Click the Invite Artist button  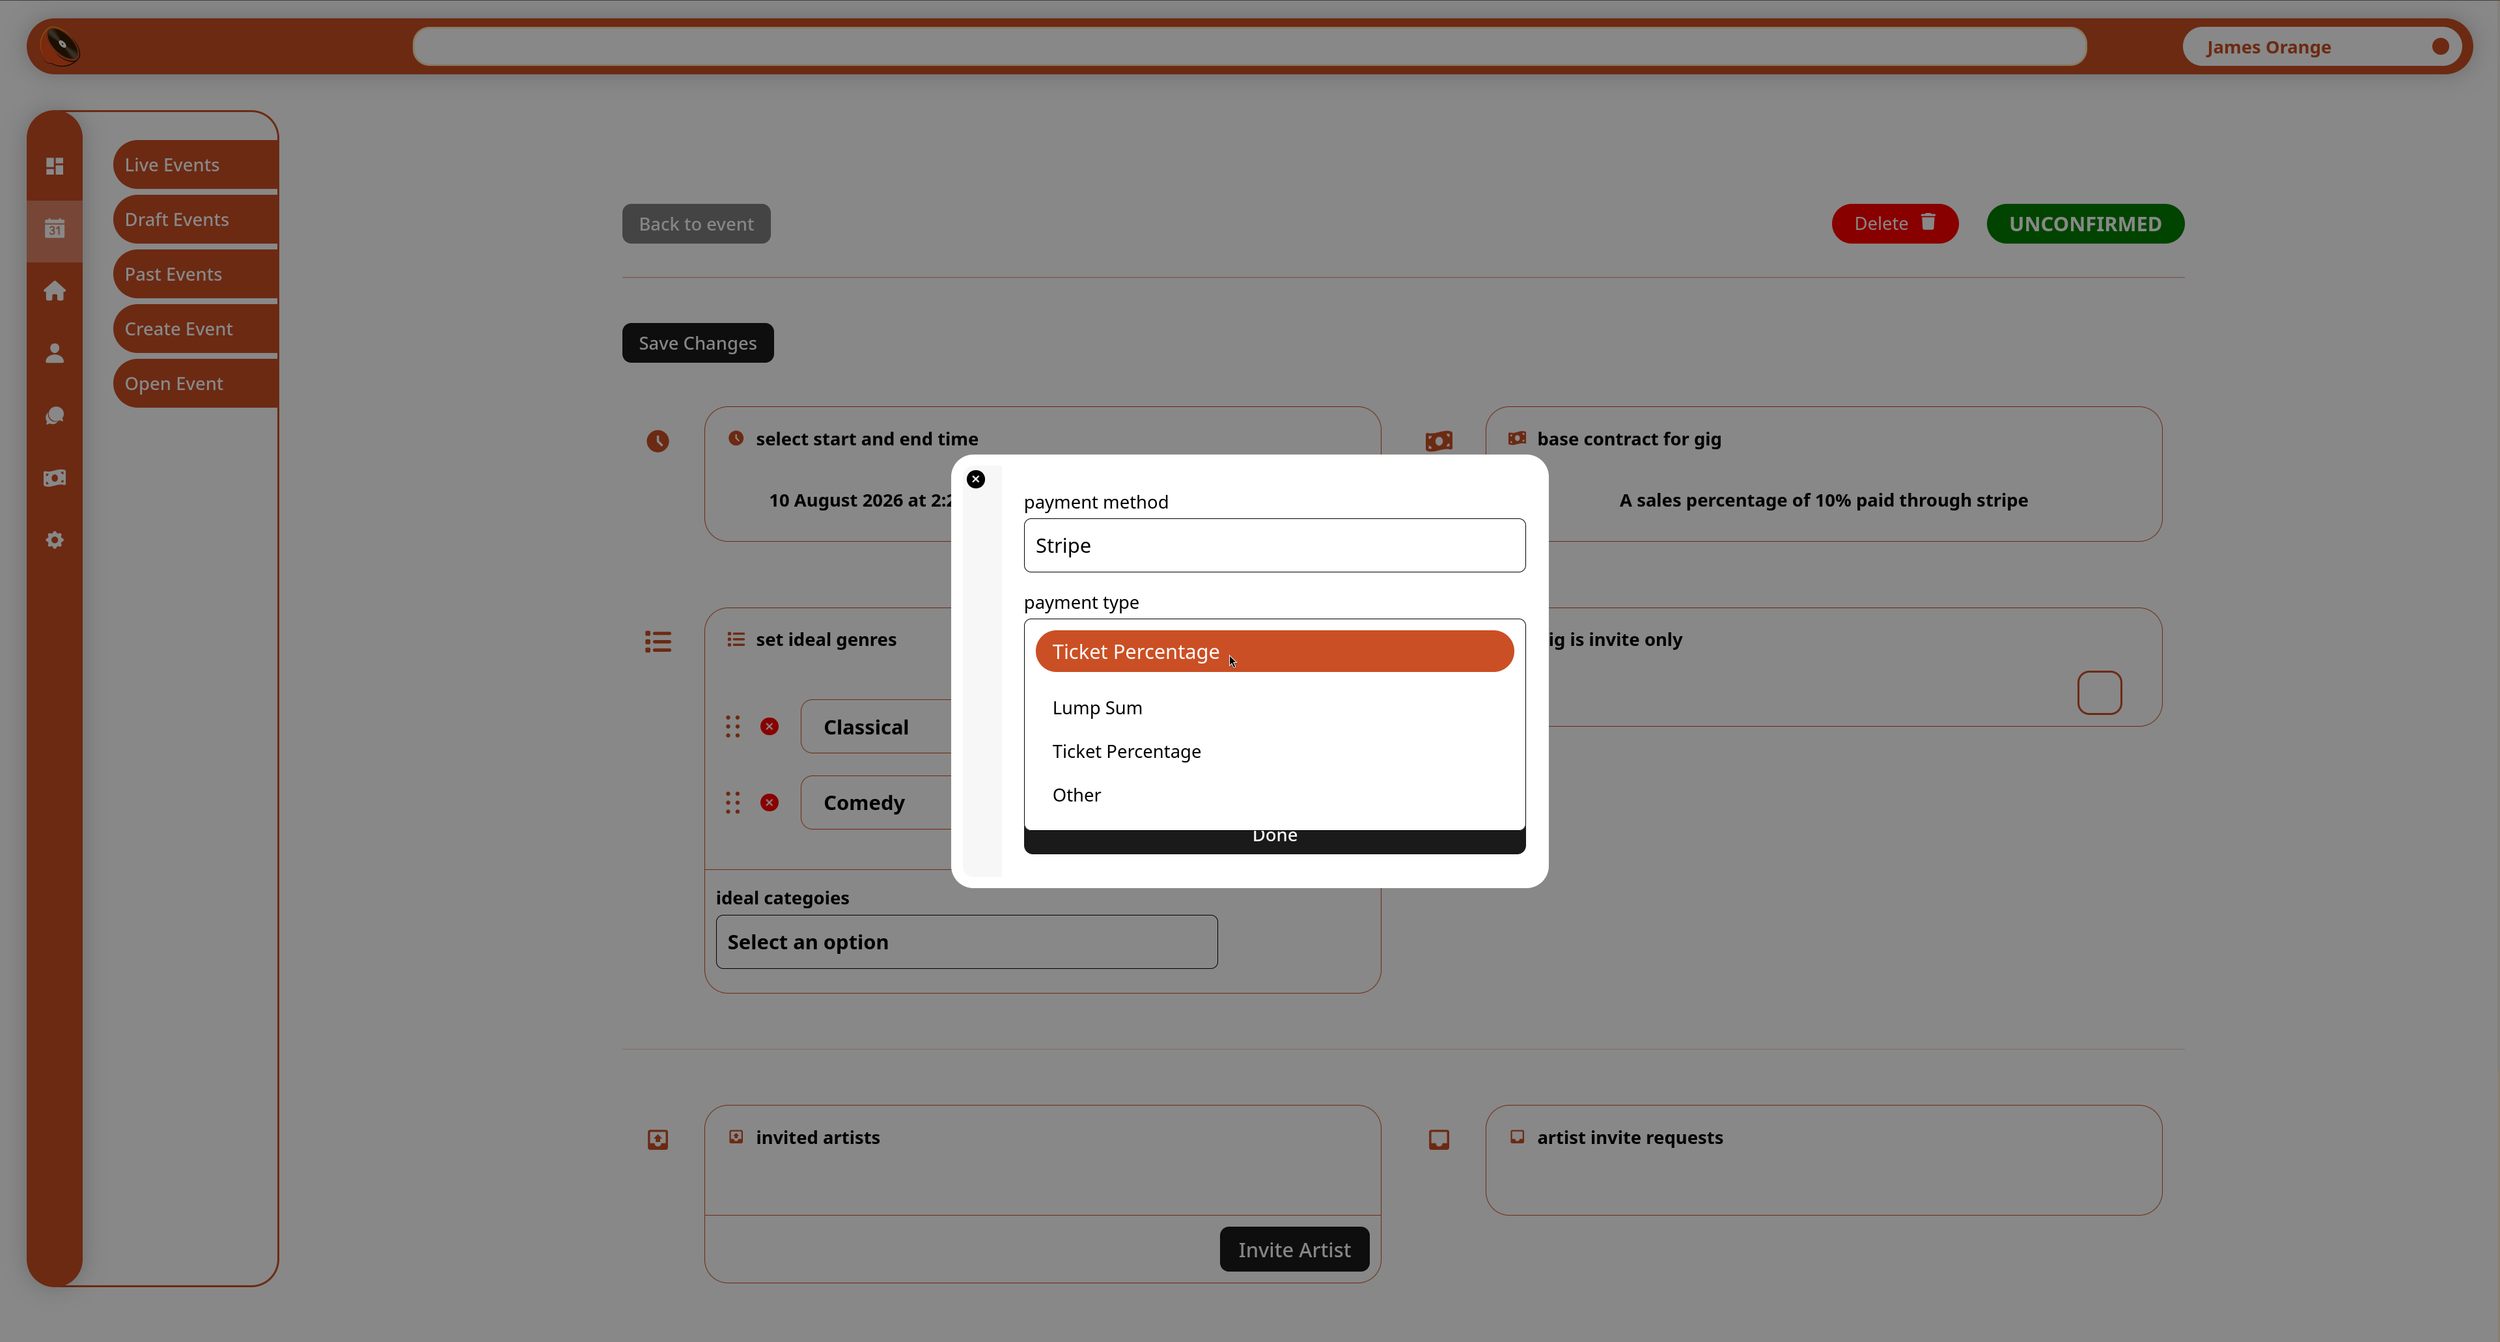pos(1294,1250)
